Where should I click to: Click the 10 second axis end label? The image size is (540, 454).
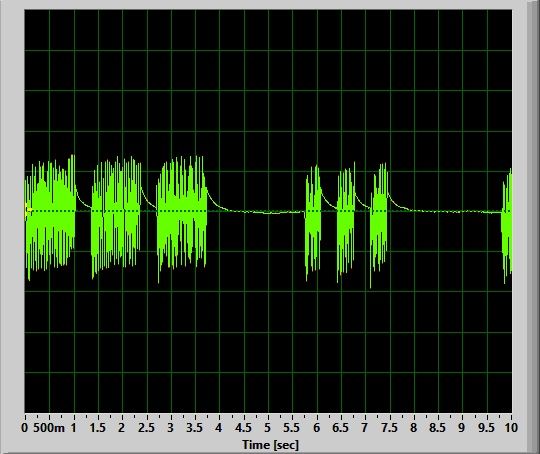(x=511, y=428)
